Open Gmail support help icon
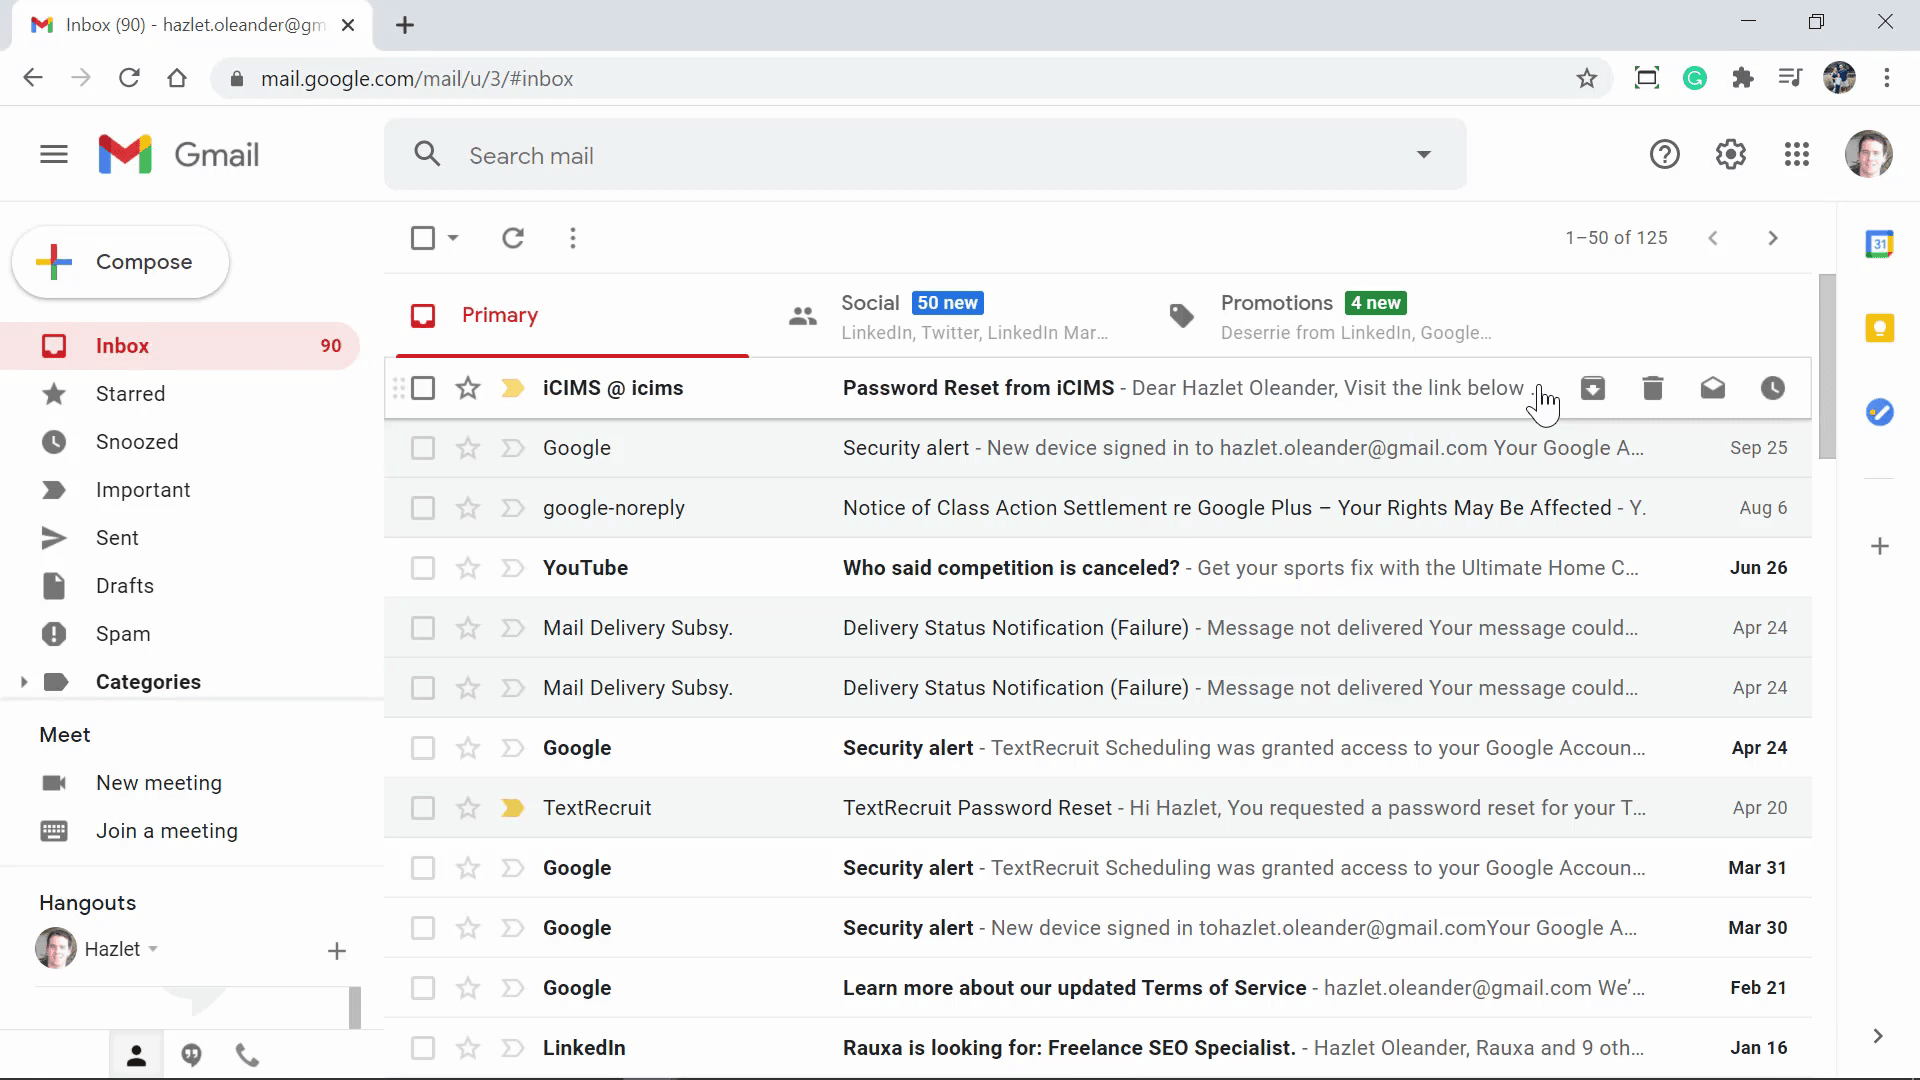 click(x=1664, y=155)
